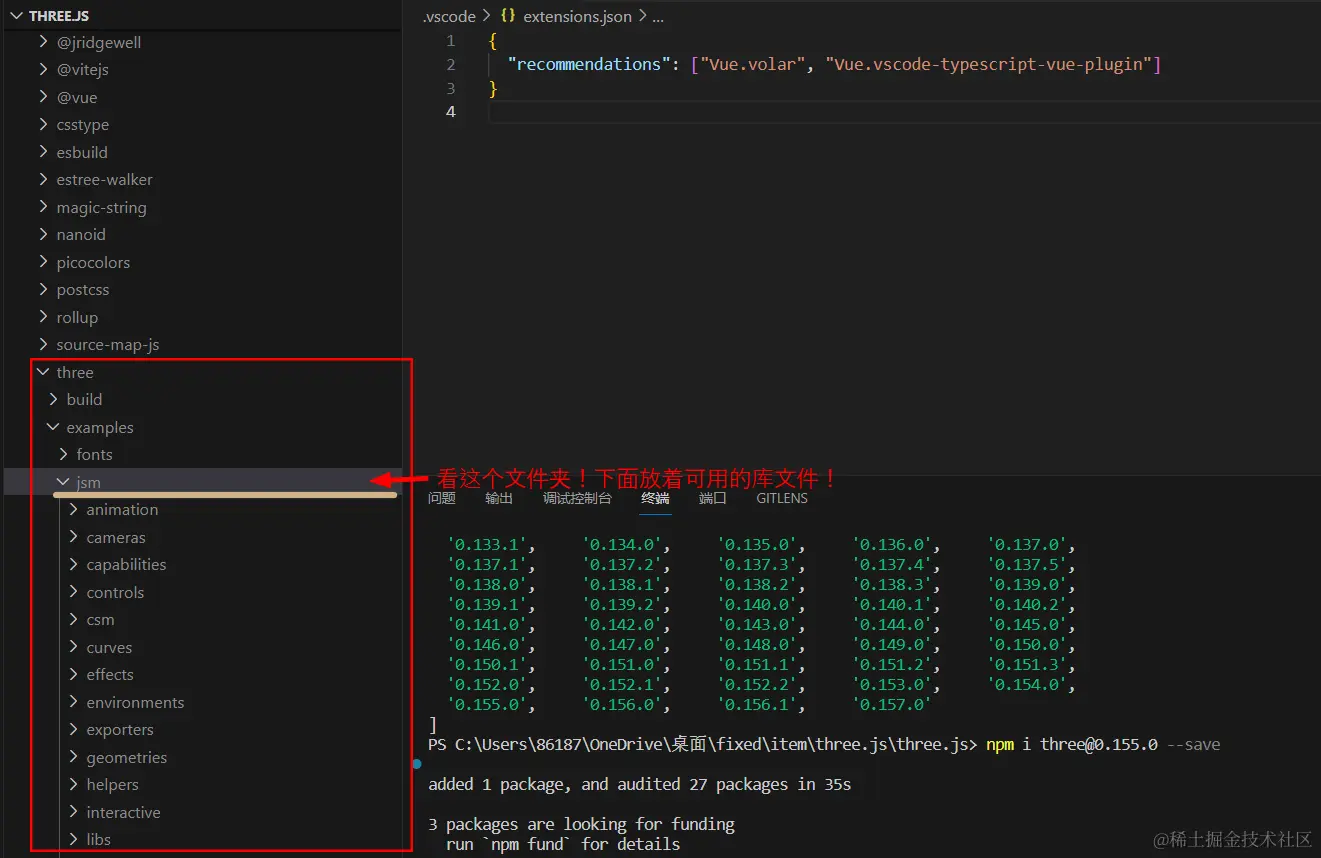The width and height of the screenshot is (1321, 858).
Task: Click "npm i three@0.155.0 --save" command text
Action: pyautogui.click(x=1103, y=745)
